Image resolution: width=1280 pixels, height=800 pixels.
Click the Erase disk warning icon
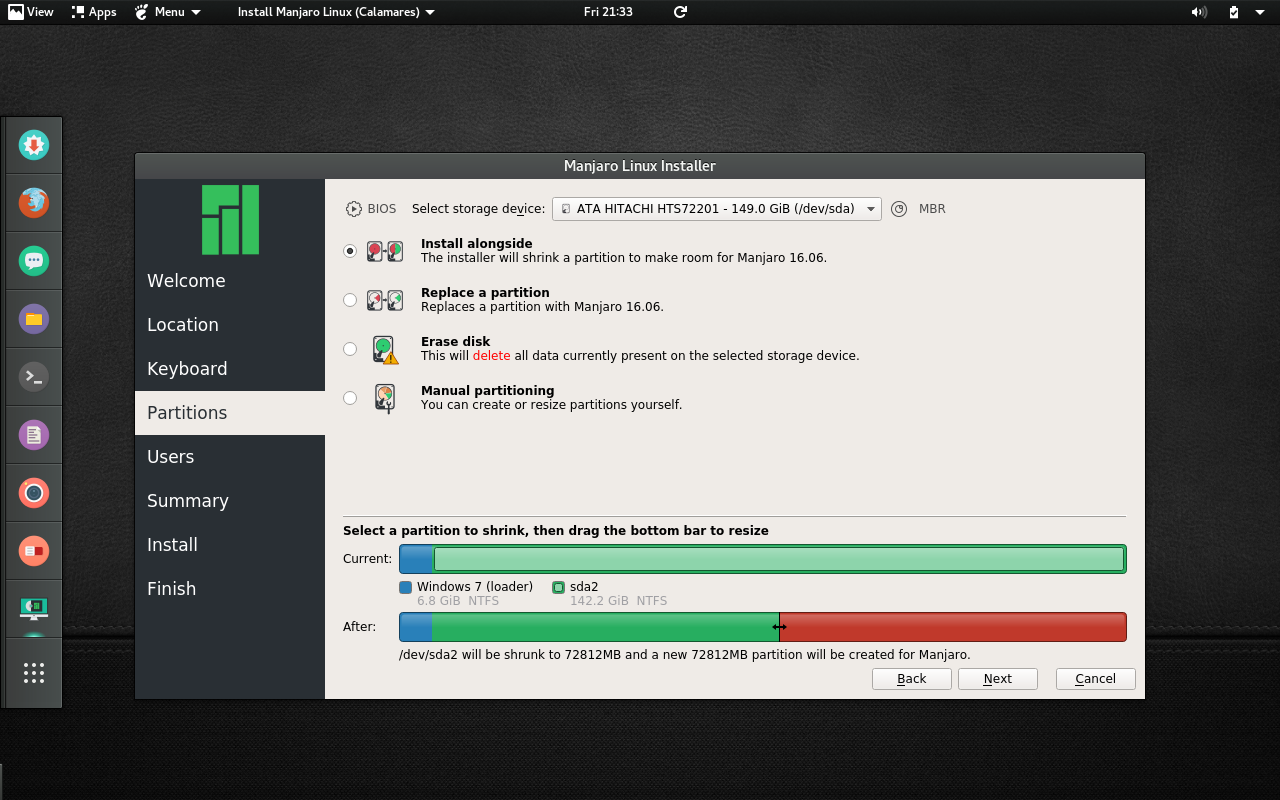click(x=385, y=349)
